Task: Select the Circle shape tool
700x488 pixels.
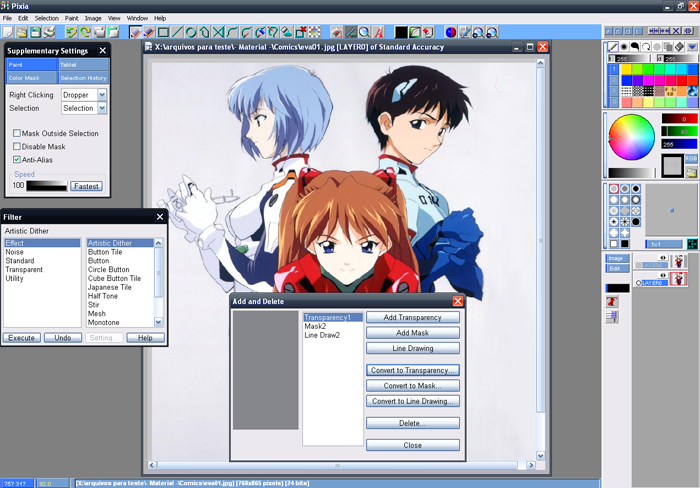Action: point(191,32)
